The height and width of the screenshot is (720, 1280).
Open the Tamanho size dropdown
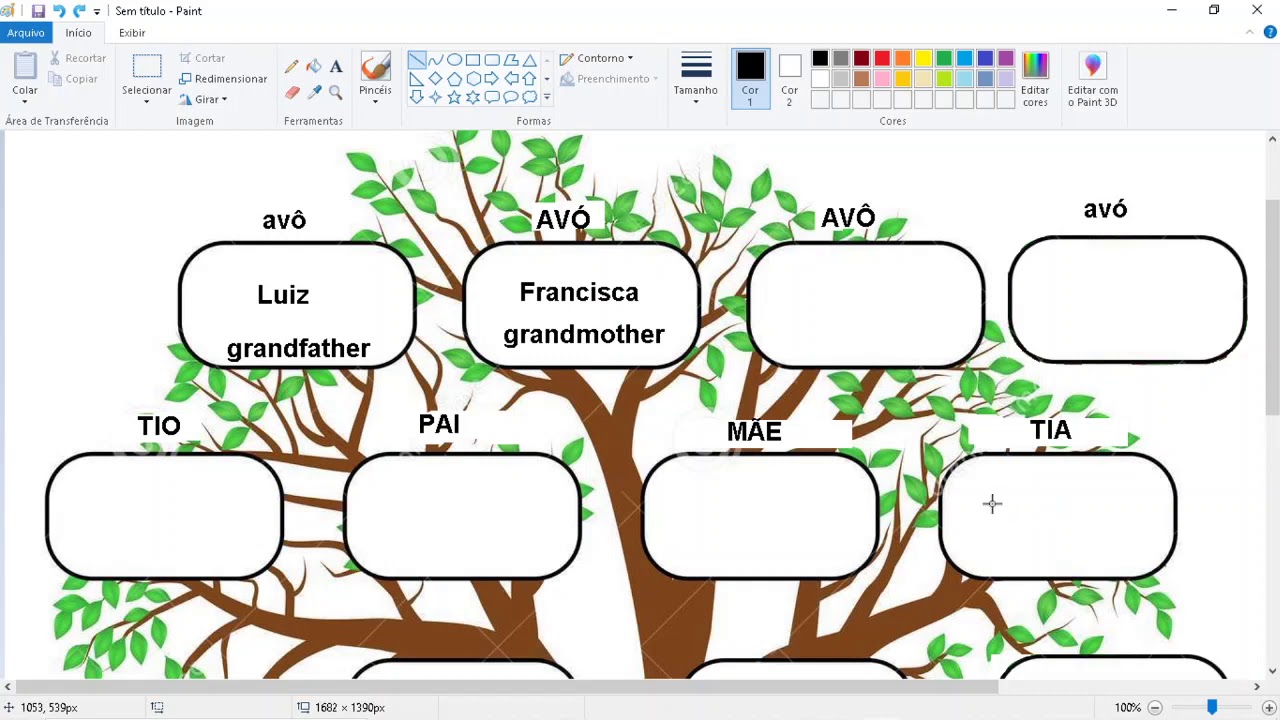tap(695, 79)
